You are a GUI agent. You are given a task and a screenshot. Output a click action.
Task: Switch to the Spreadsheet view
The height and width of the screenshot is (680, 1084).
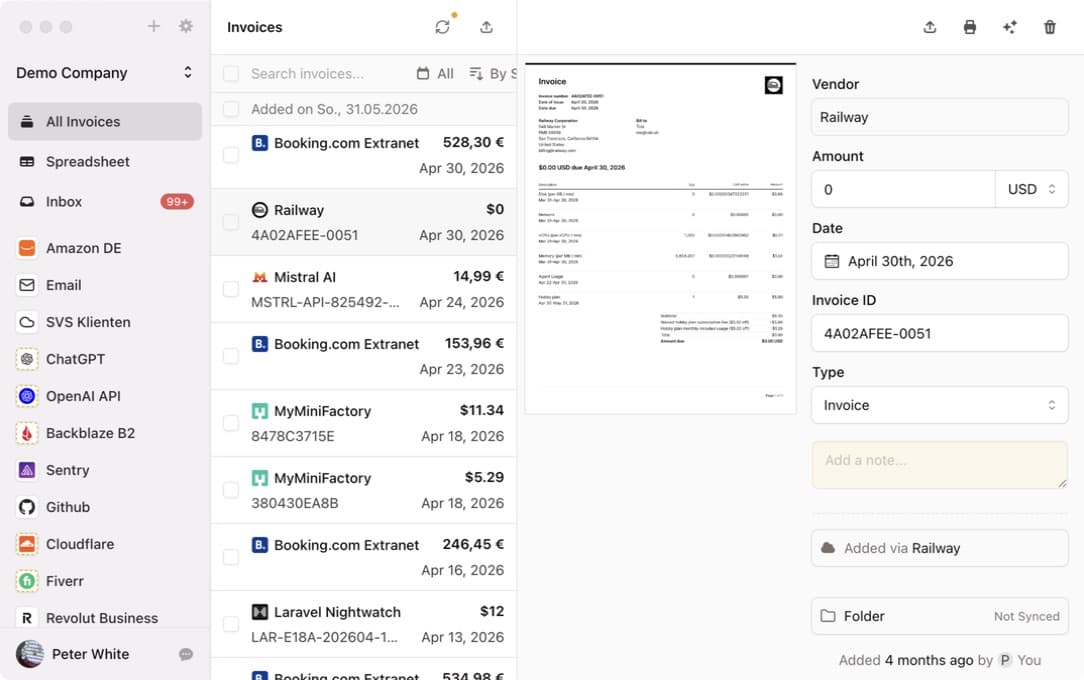[105, 162]
